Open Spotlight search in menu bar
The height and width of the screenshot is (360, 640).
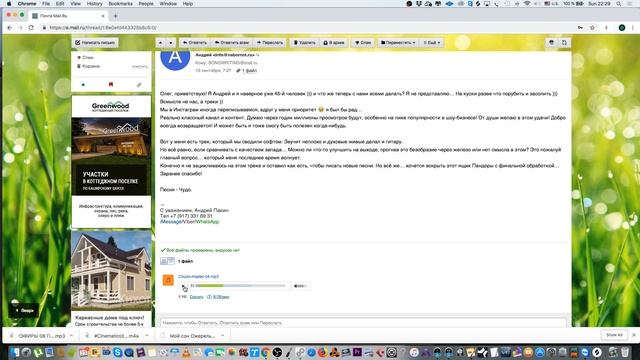pos(619,4)
